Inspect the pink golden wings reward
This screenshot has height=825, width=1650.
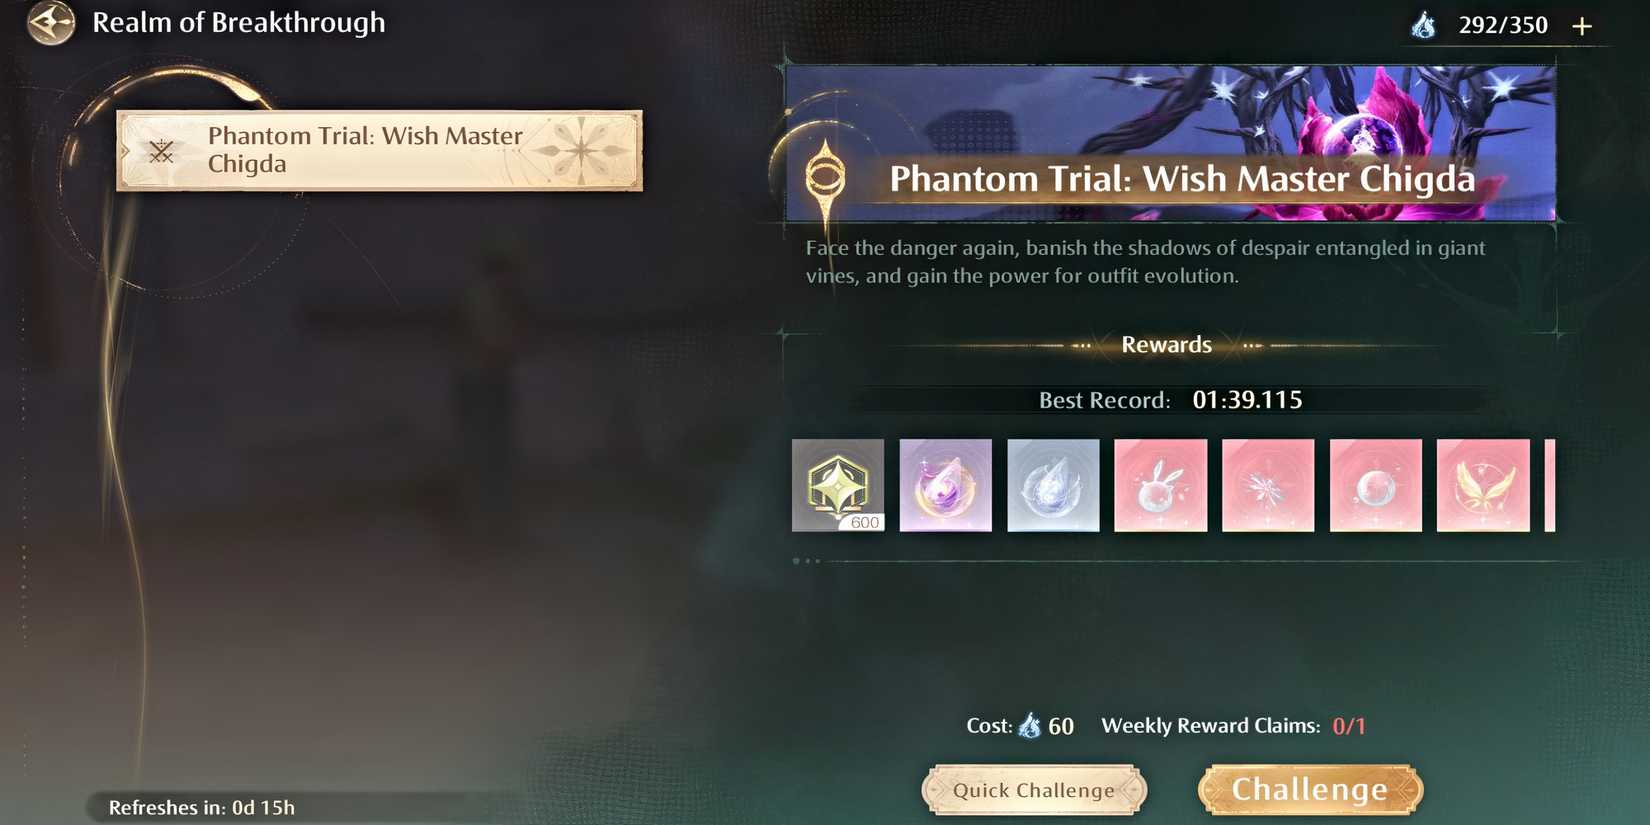point(1483,485)
